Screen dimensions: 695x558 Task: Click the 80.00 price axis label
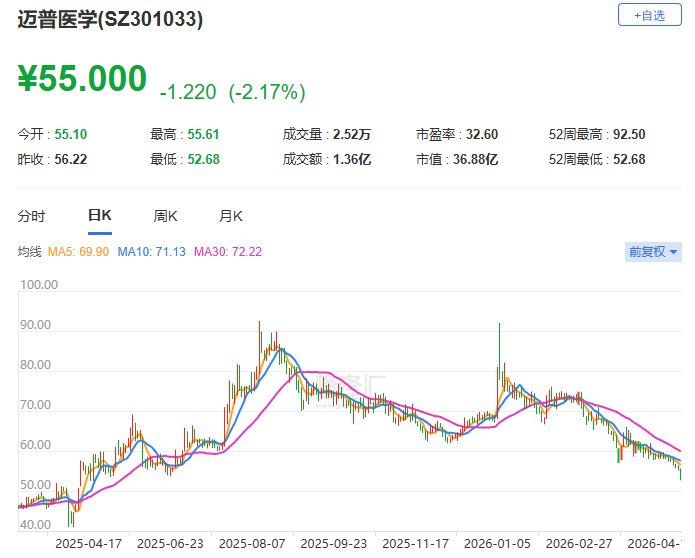click(35, 364)
